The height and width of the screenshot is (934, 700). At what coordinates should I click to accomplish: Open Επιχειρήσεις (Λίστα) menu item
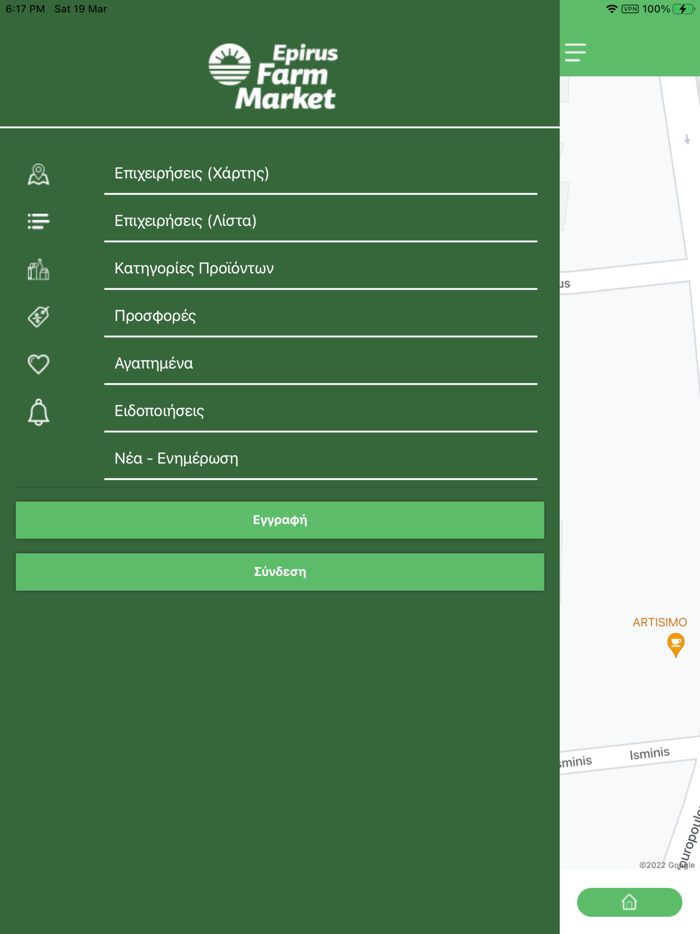[x=321, y=221]
